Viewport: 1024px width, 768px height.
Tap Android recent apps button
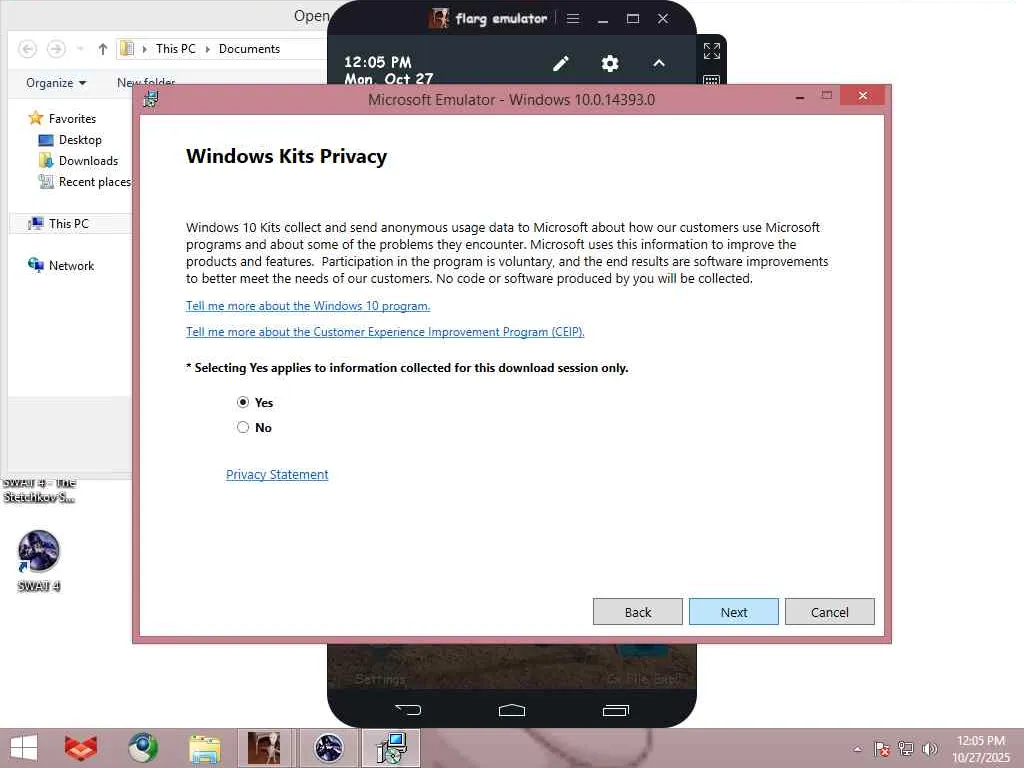click(615, 710)
